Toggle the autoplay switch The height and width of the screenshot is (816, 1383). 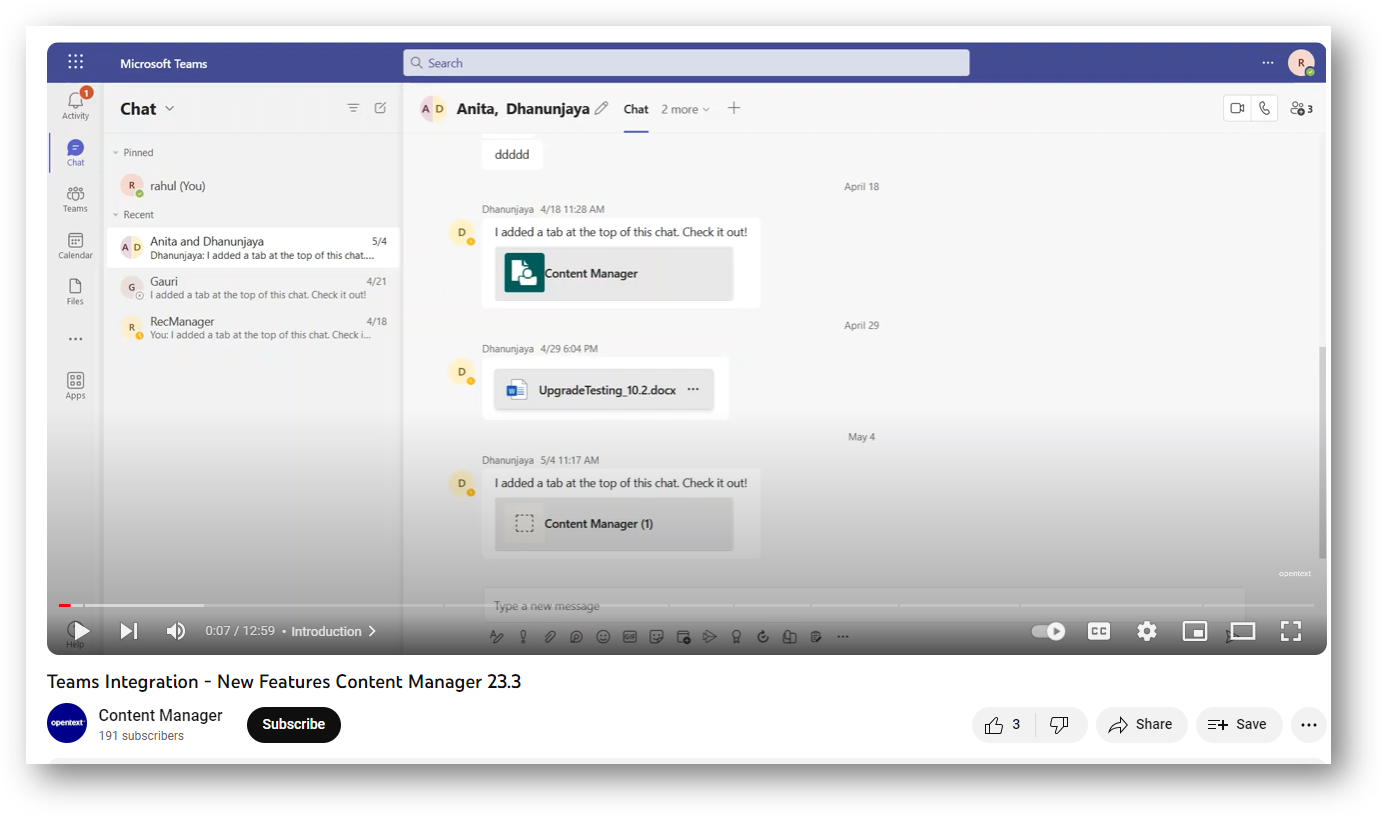(1049, 631)
